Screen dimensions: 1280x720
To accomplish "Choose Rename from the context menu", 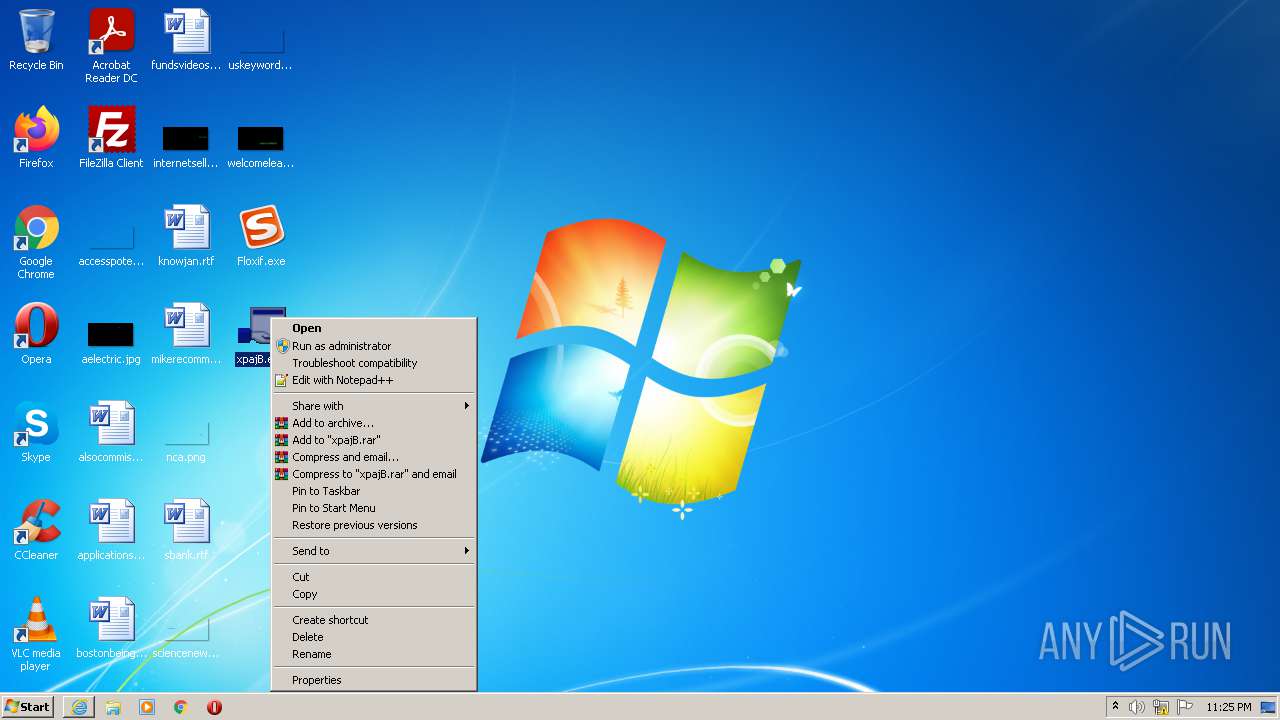I will (374, 654).
